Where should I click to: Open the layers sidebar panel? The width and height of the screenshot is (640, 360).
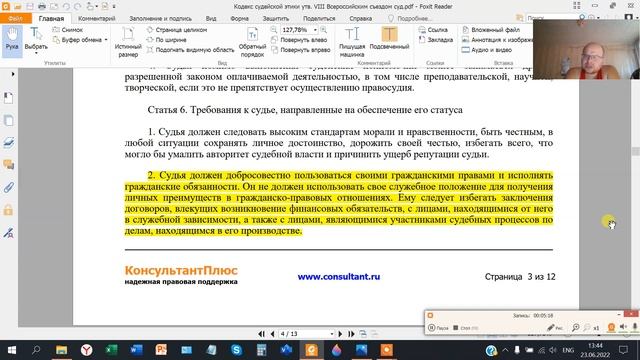(9, 142)
